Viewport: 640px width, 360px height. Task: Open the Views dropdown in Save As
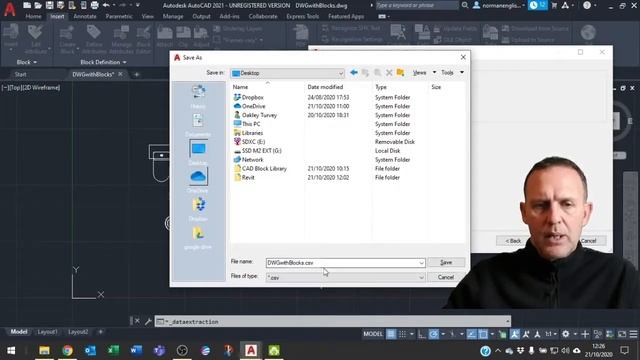(x=434, y=72)
